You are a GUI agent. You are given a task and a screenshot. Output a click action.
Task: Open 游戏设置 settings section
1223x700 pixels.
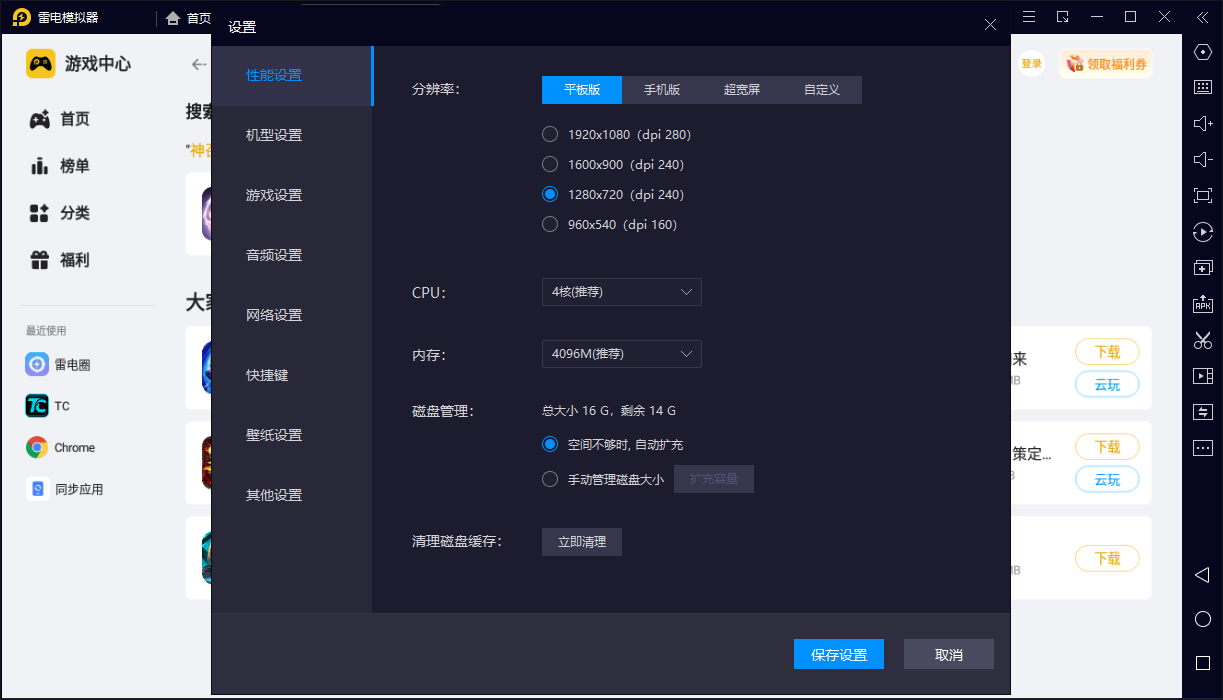pos(292,195)
